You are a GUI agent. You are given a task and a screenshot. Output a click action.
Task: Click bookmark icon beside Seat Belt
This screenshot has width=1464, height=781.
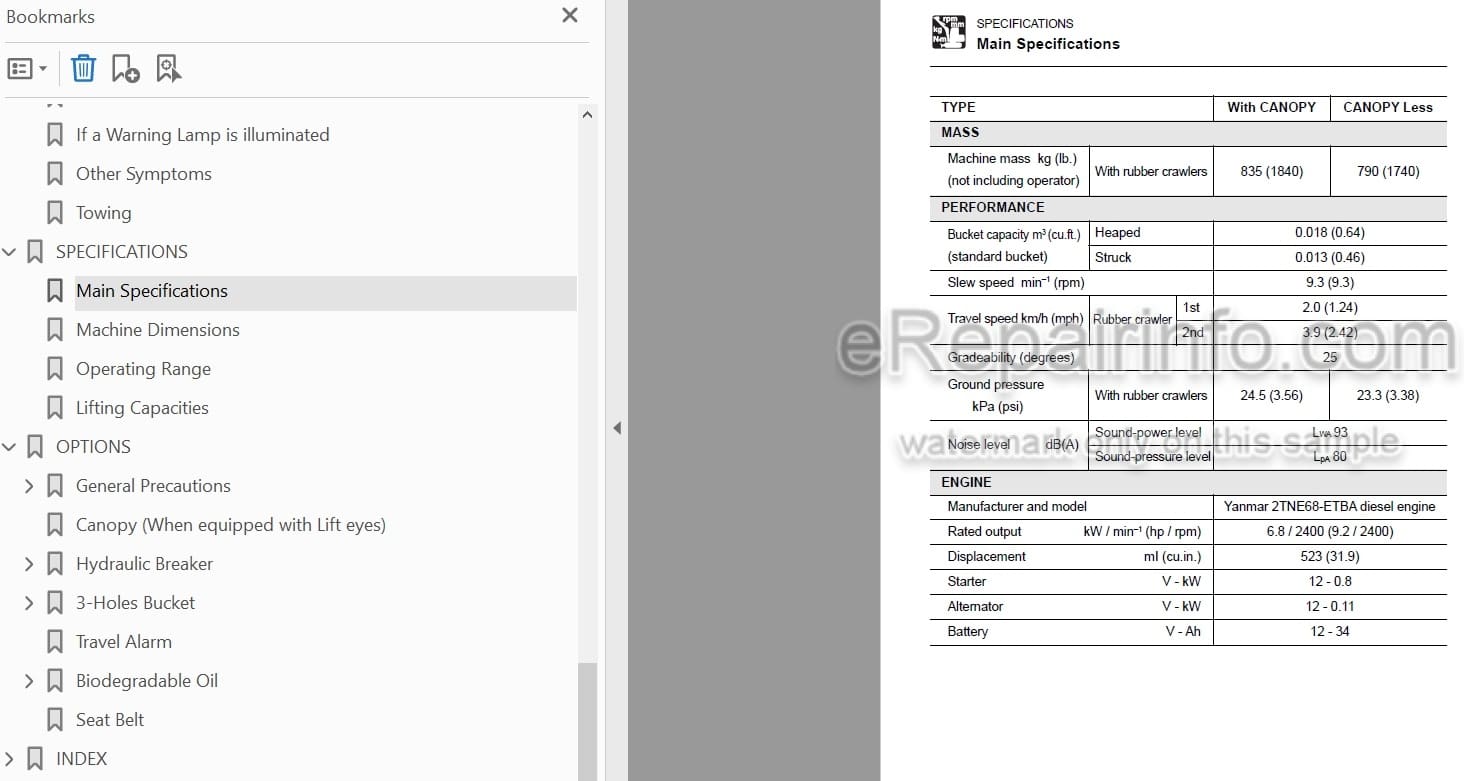tap(55, 720)
